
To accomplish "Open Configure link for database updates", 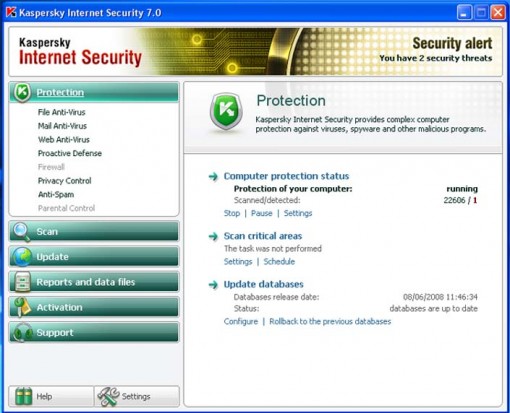I will click(241, 321).
